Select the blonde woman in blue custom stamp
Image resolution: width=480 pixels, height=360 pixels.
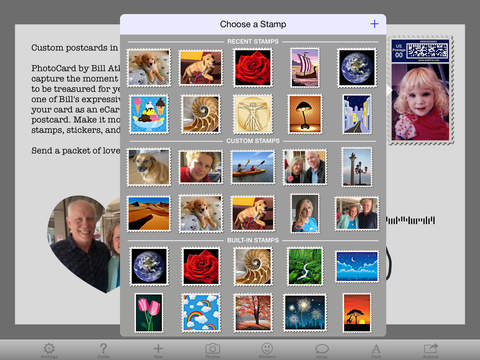(x=305, y=213)
